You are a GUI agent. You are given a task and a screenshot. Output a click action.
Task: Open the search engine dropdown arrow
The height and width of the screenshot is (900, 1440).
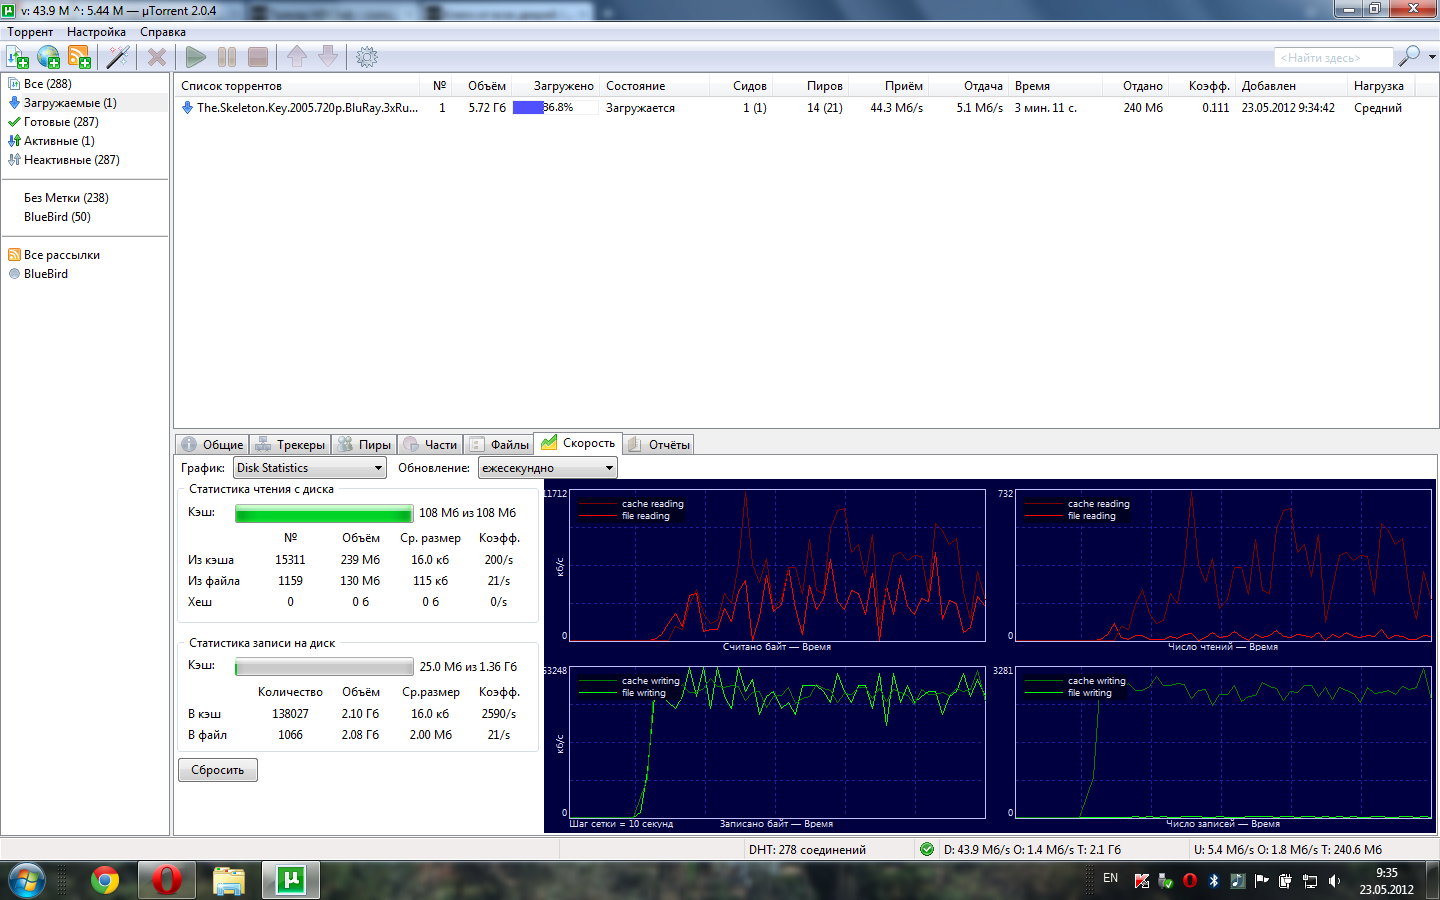pos(1432,57)
